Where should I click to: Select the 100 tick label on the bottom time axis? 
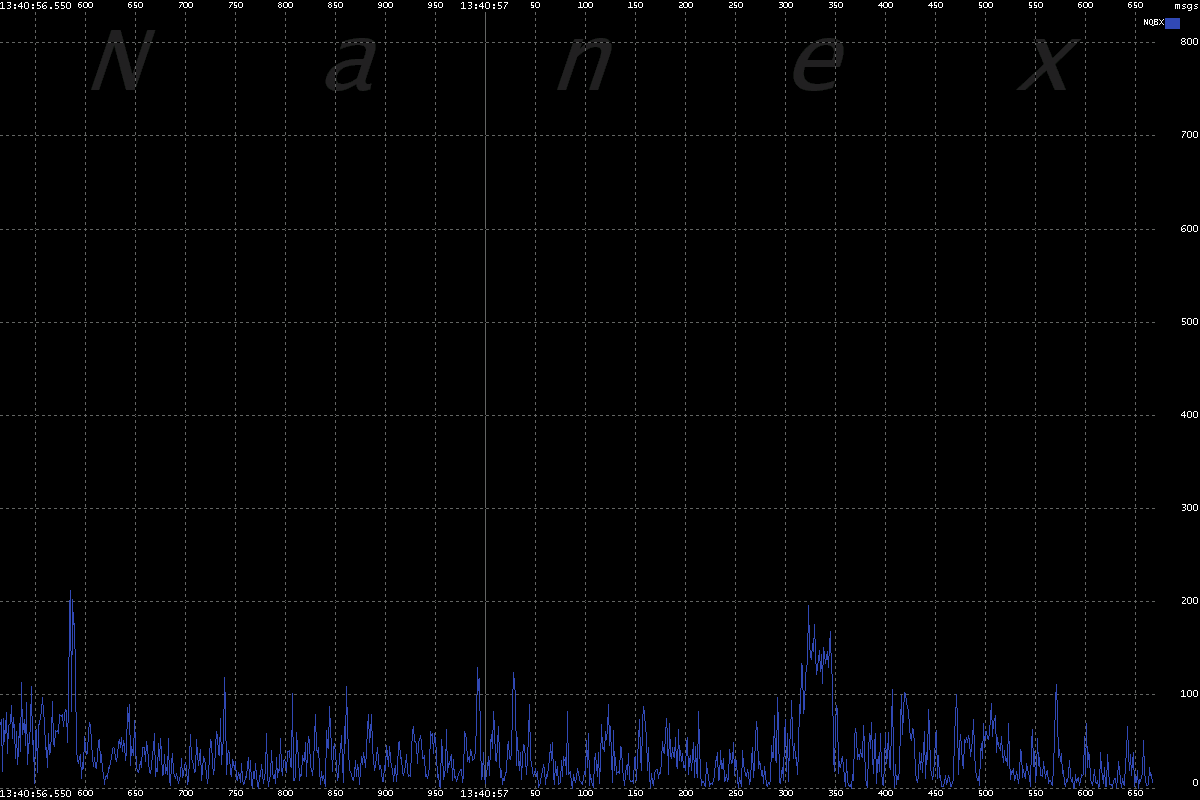pos(585,793)
